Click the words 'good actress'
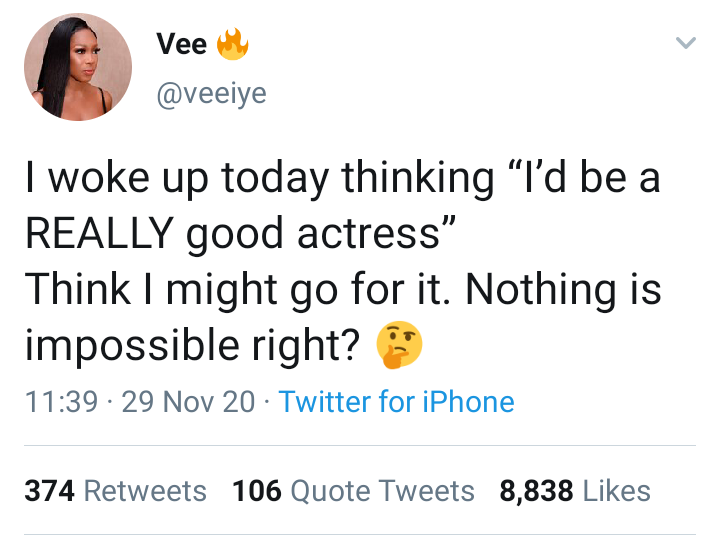 click(313, 234)
